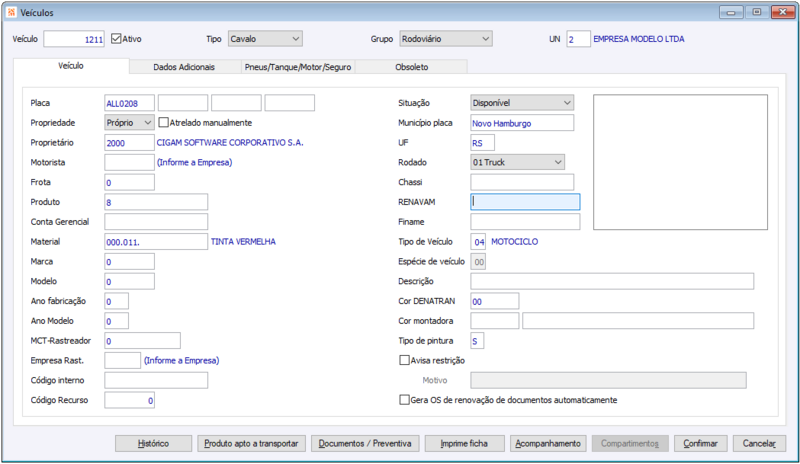
Task: Click the EMPRESA MODELO LTDA text
Action: (638, 39)
